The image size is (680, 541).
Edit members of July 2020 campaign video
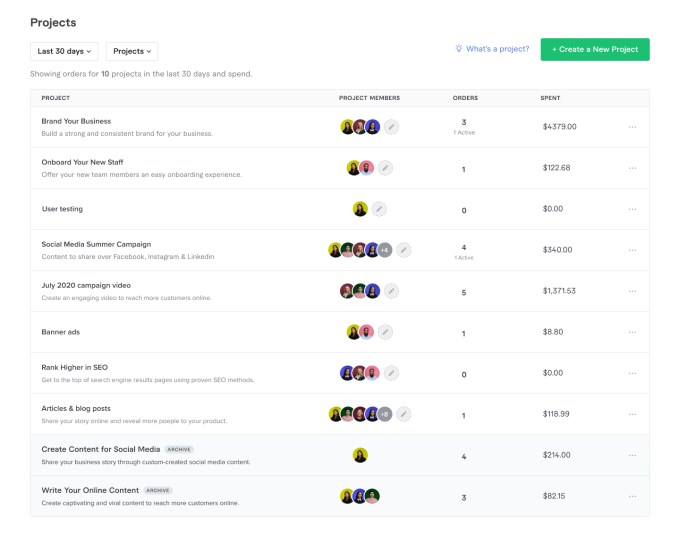pos(392,291)
